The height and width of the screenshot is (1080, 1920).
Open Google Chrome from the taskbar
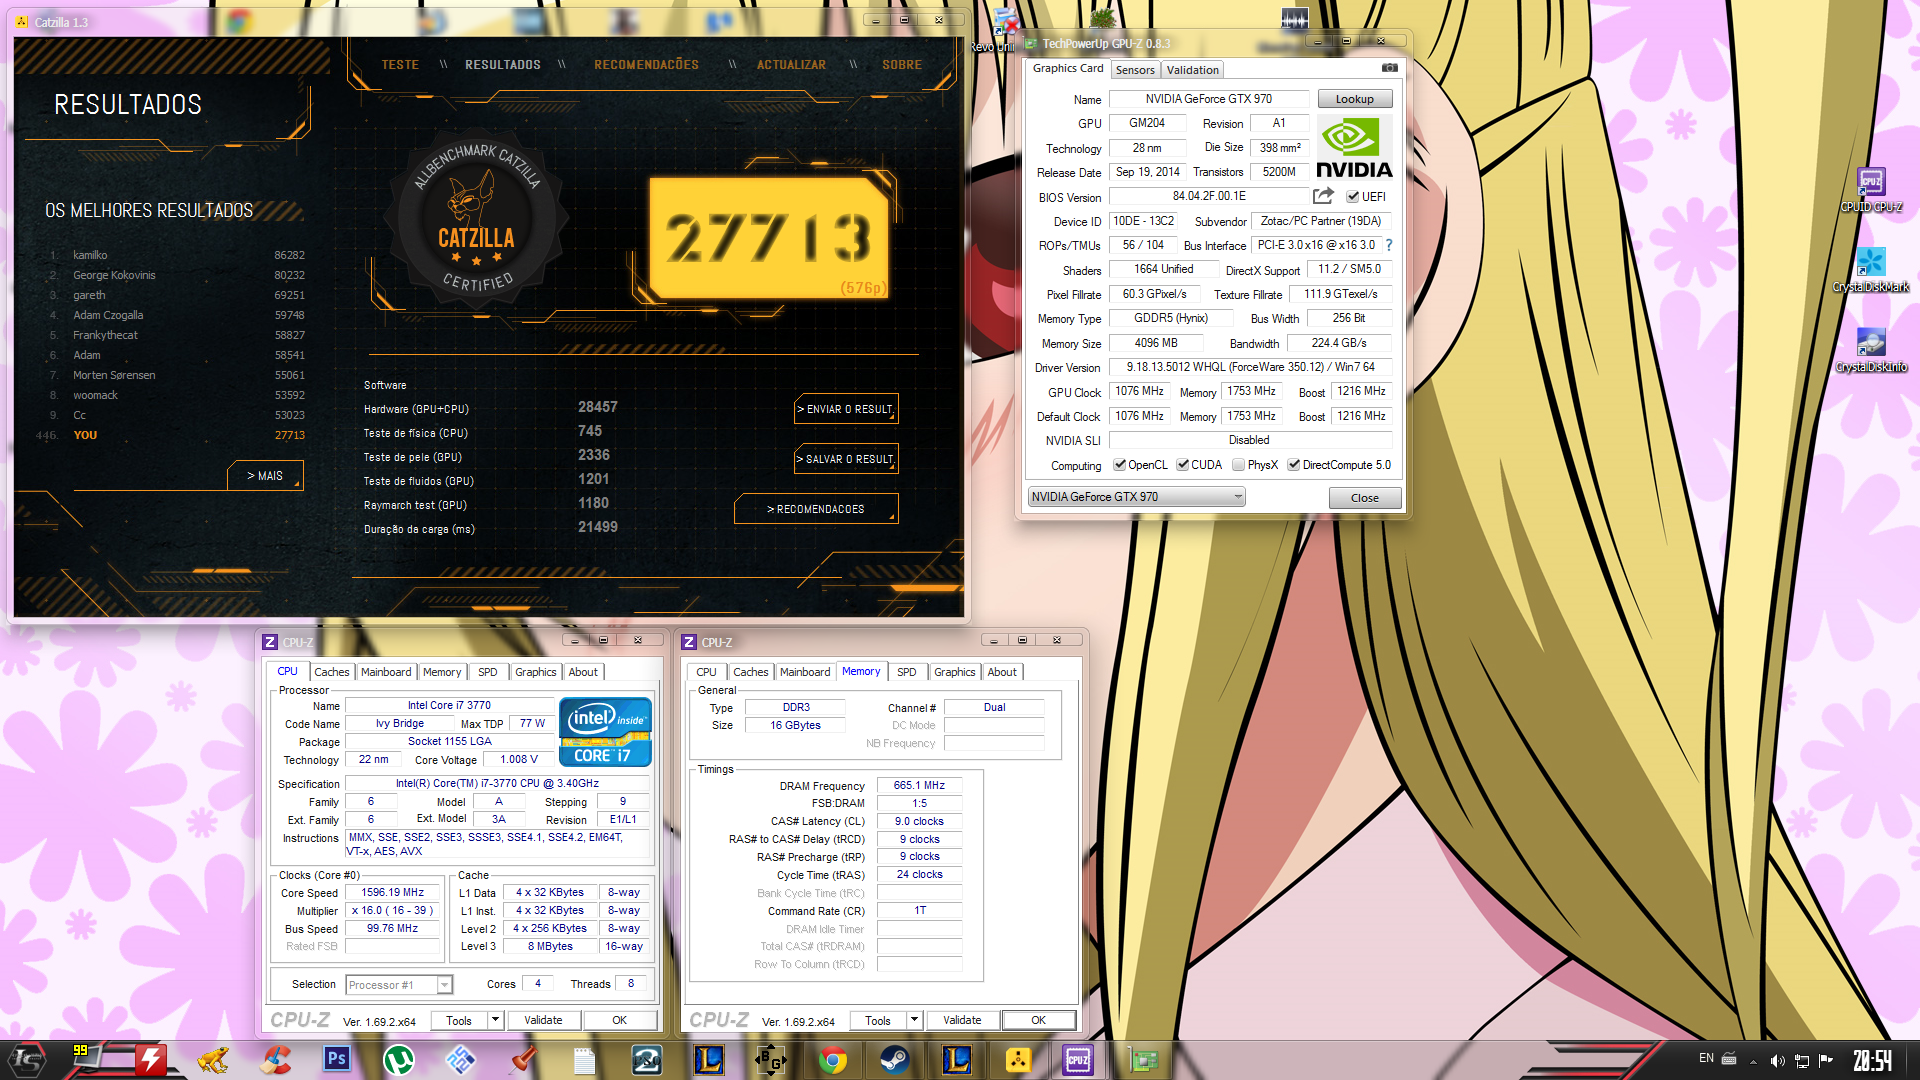pyautogui.click(x=832, y=1059)
